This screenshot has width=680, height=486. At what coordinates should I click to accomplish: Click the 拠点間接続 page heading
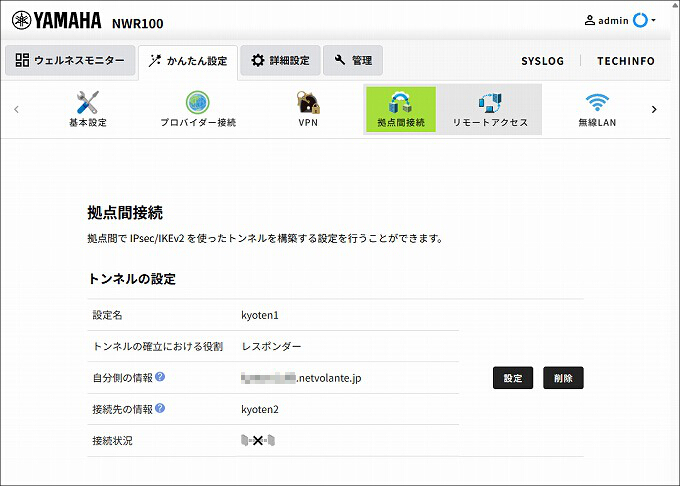[x=125, y=212]
